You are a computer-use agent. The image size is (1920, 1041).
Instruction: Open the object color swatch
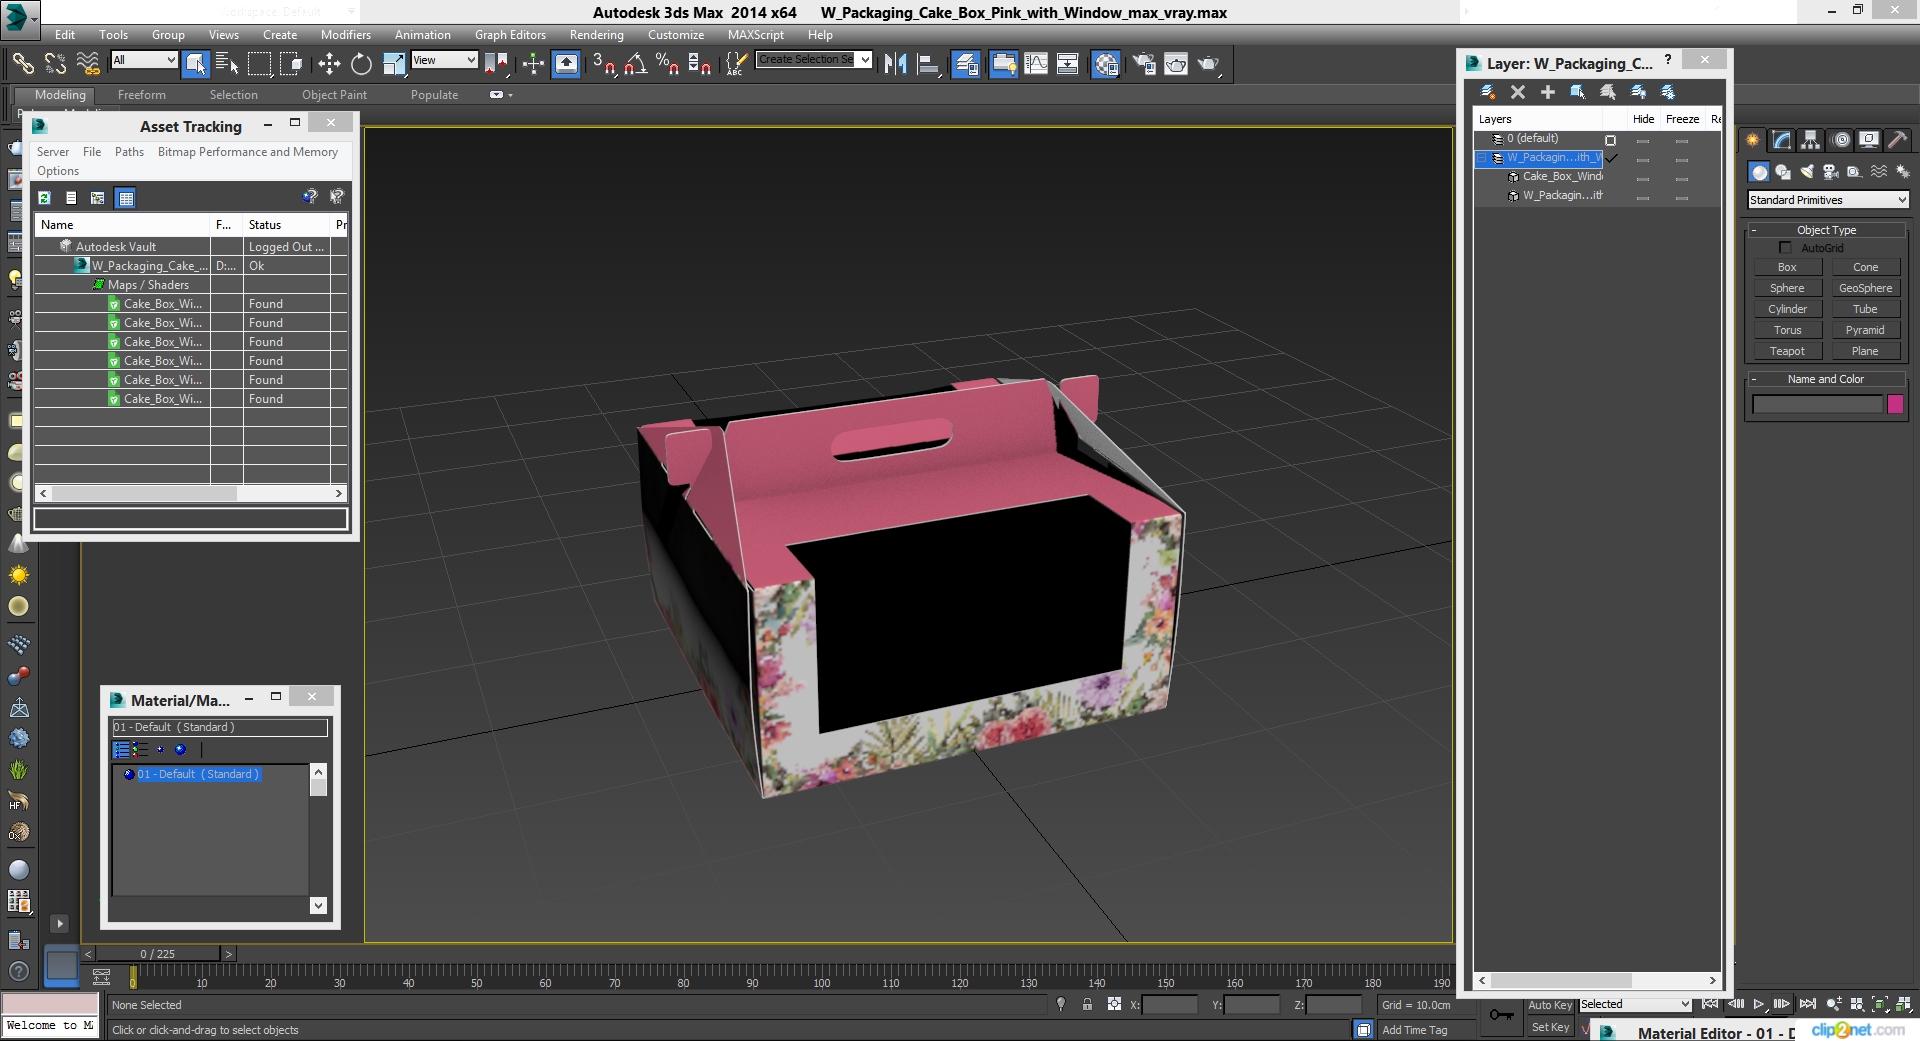coord(1895,404)
